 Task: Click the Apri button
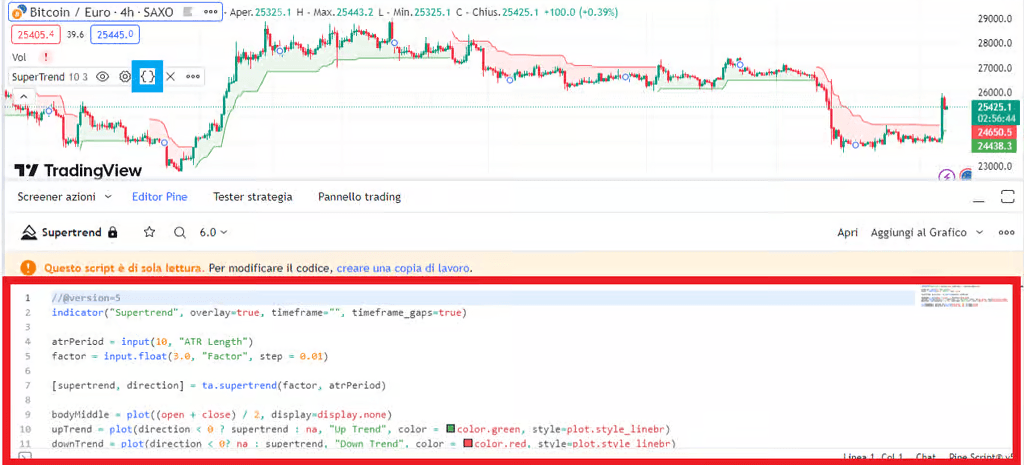[847, 232]
